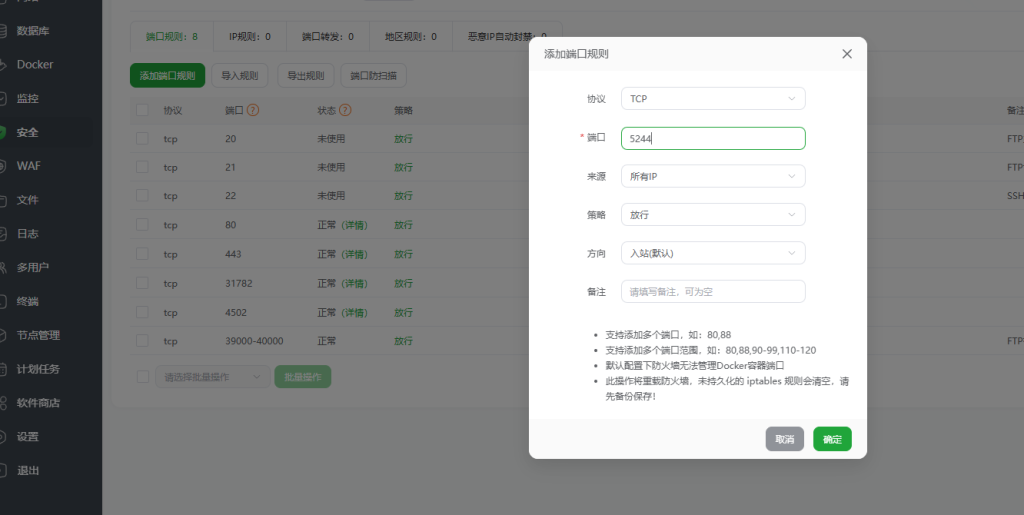Image resolution: width=1024 pixels, height=515 pixels.
Task: Expand the TCP protocol dropdown
Action: pyautogui.click(x=712, y=99)
